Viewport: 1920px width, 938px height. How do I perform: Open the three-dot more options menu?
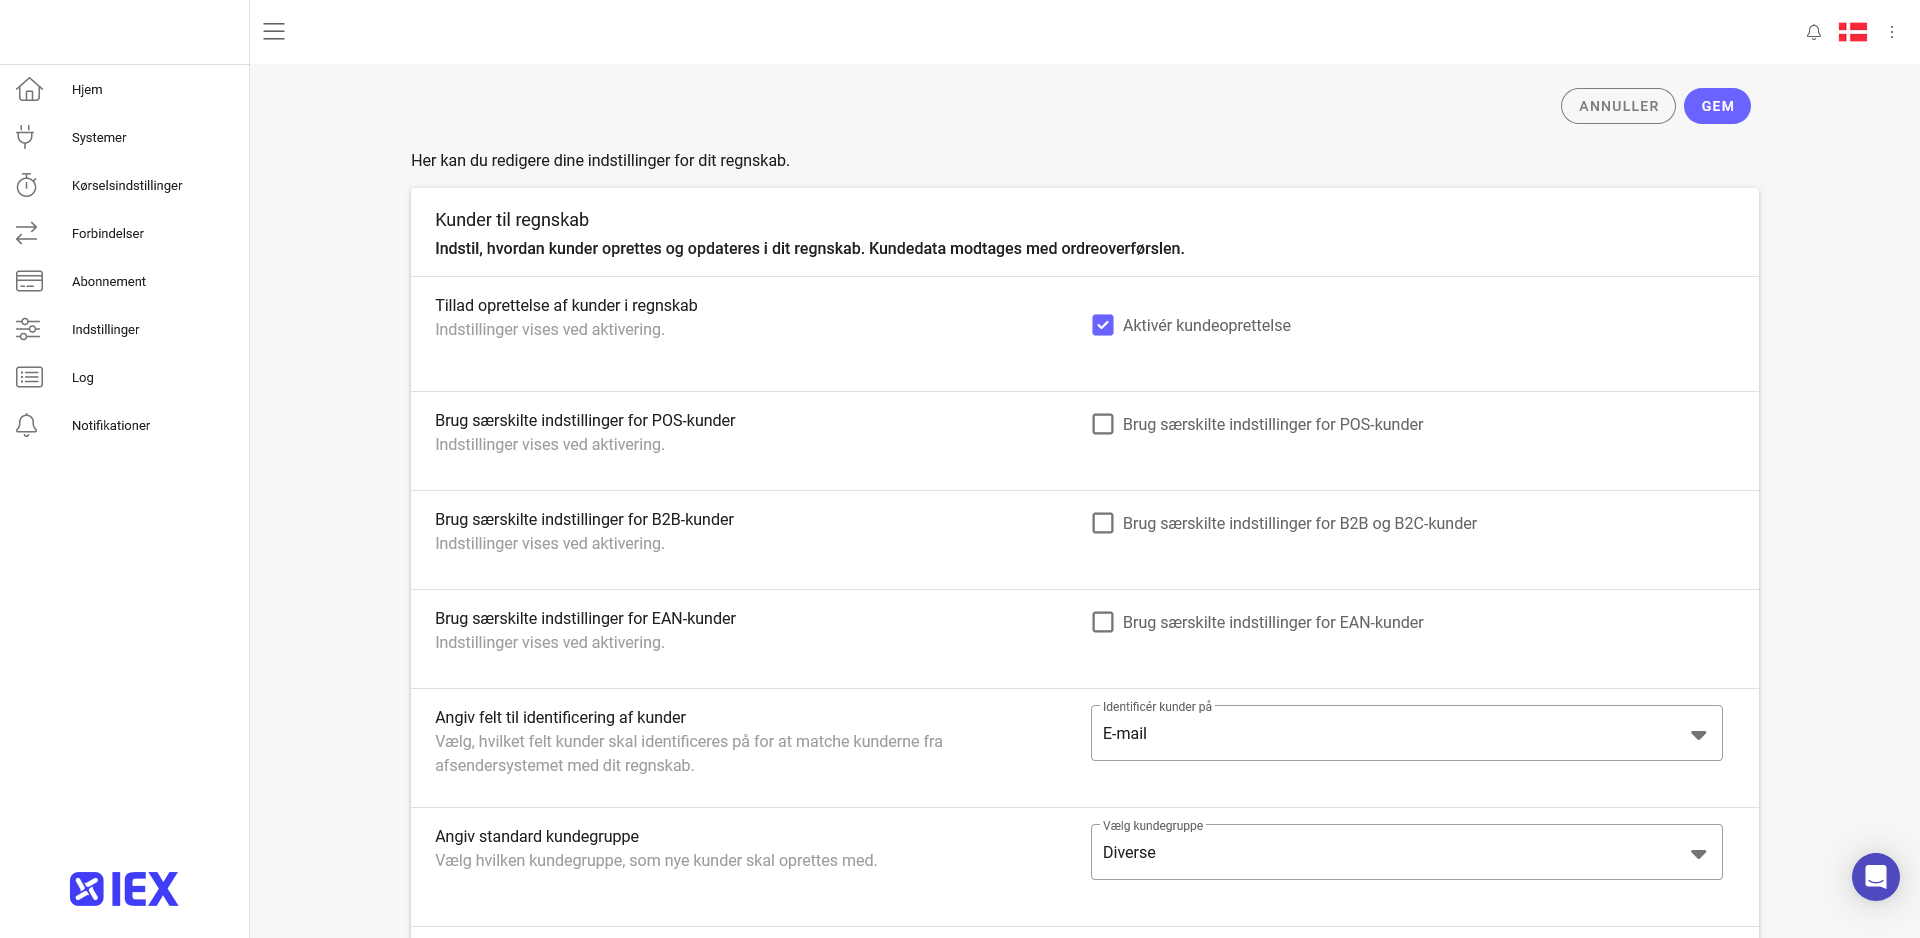(x=1891, y=32)
